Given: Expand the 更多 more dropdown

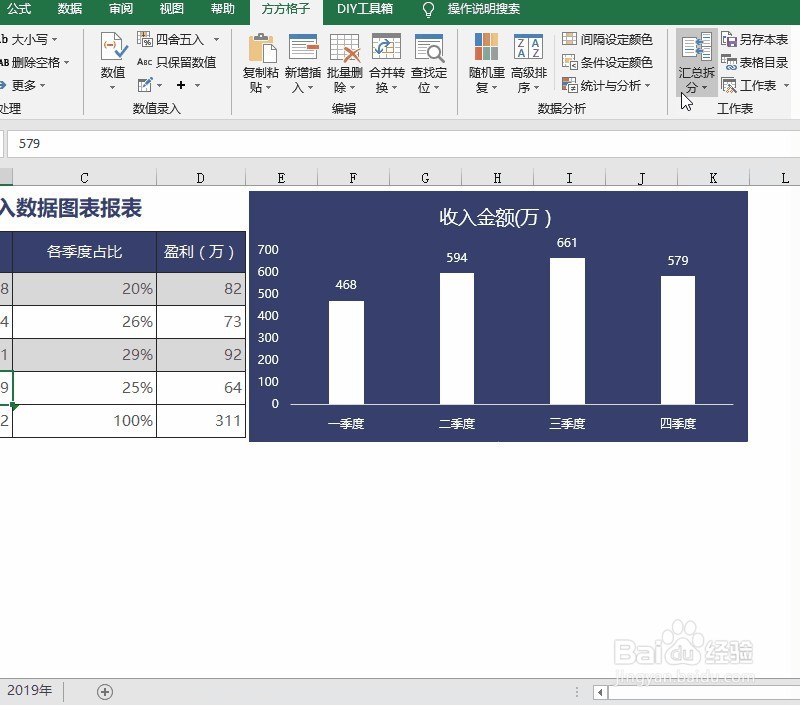Looking at the screenshot, I should pyautogui.click(x=42, y=85).
